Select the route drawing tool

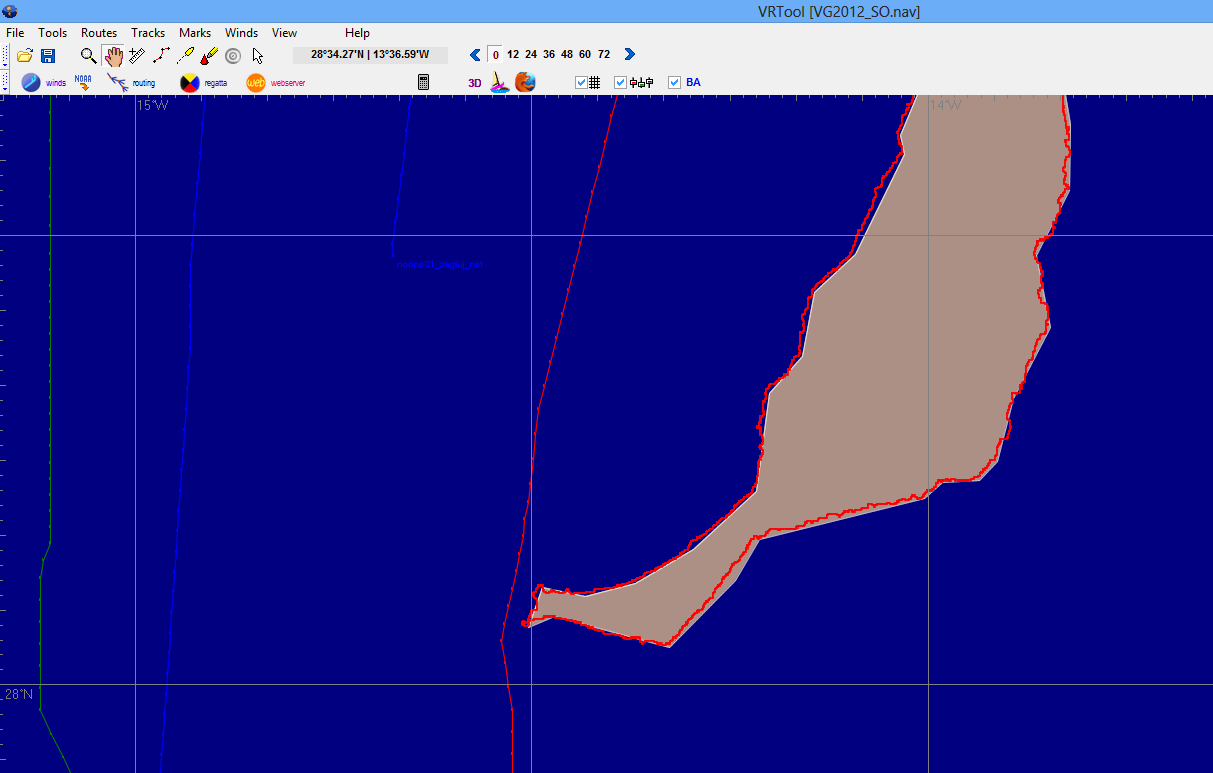(x=161, y=56)
